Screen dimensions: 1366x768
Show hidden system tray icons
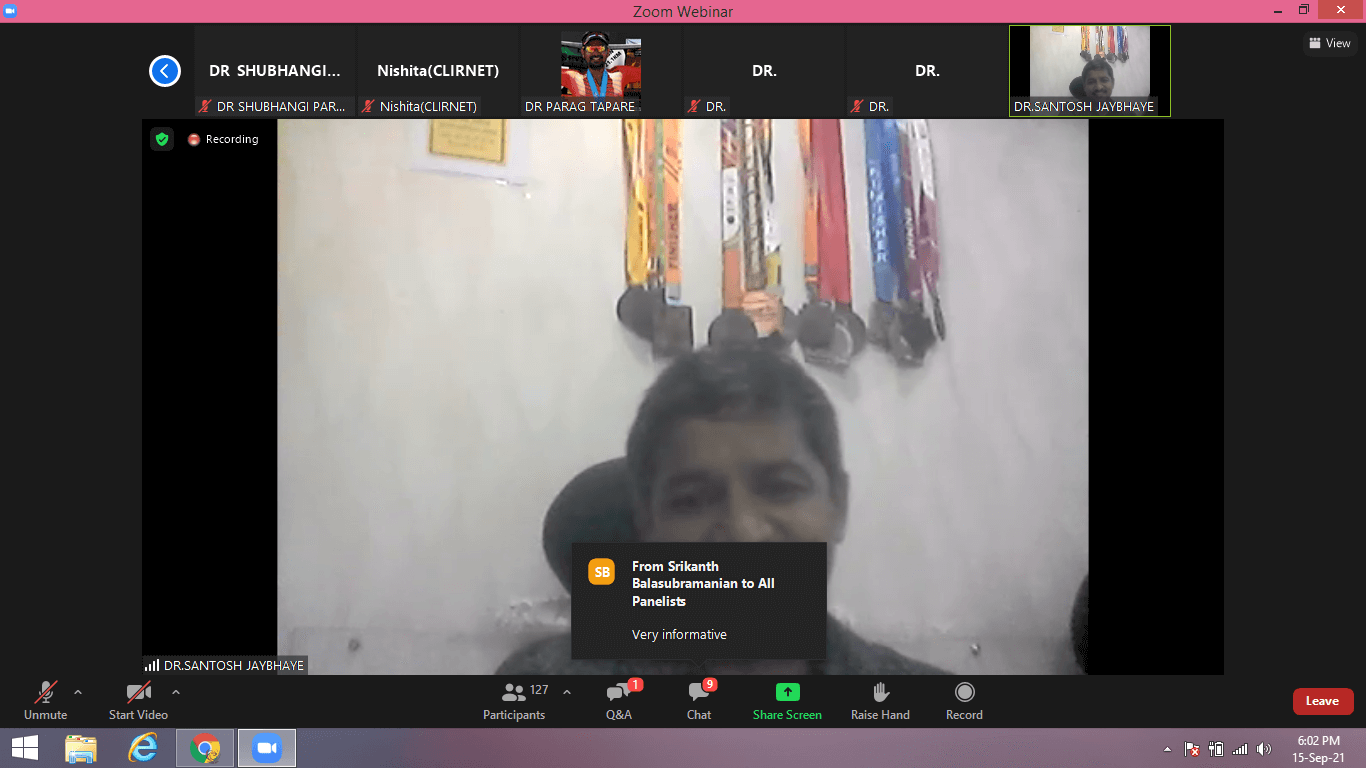pos(1167,749)
